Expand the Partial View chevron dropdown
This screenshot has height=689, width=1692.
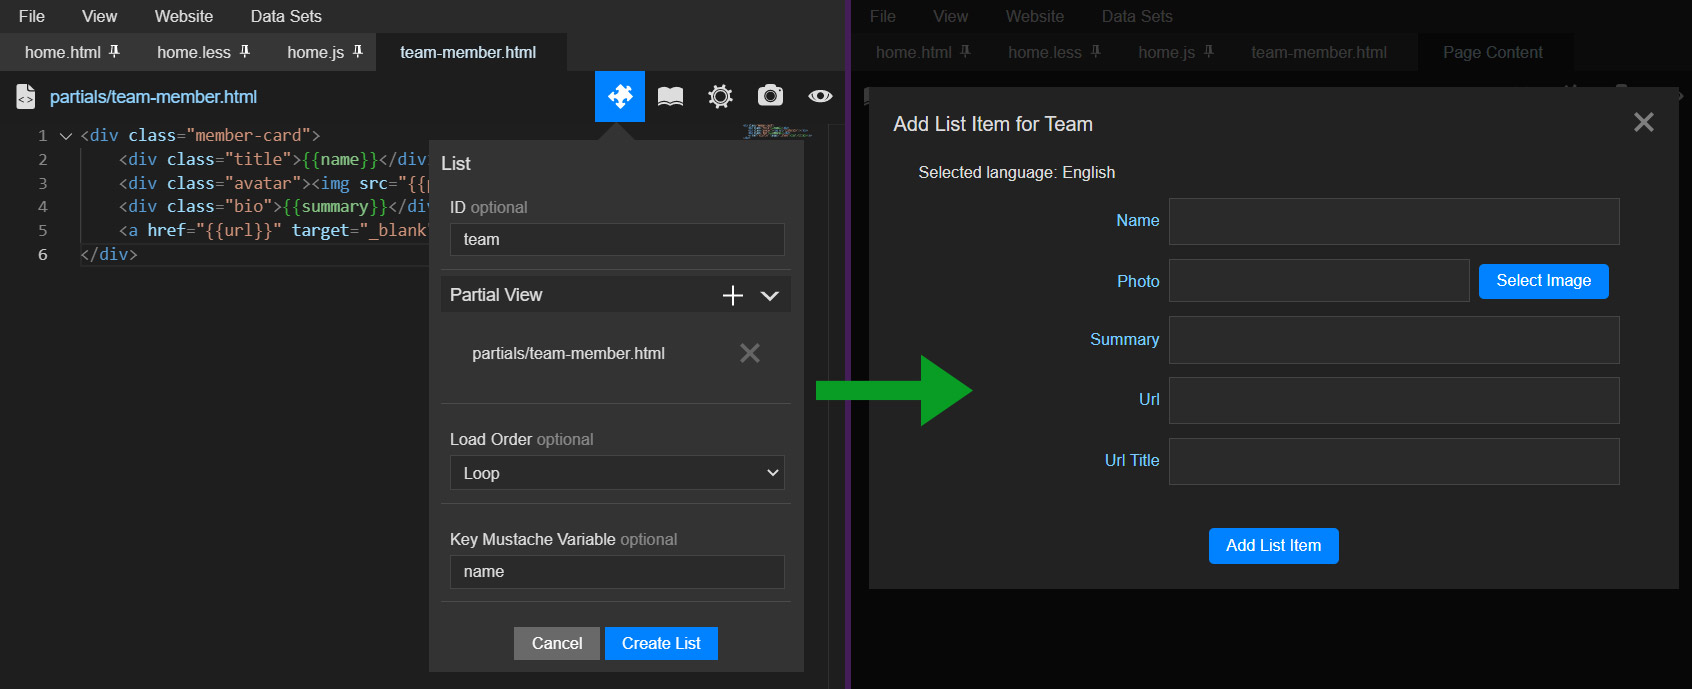pyautogui.click(x=769, y=295)
